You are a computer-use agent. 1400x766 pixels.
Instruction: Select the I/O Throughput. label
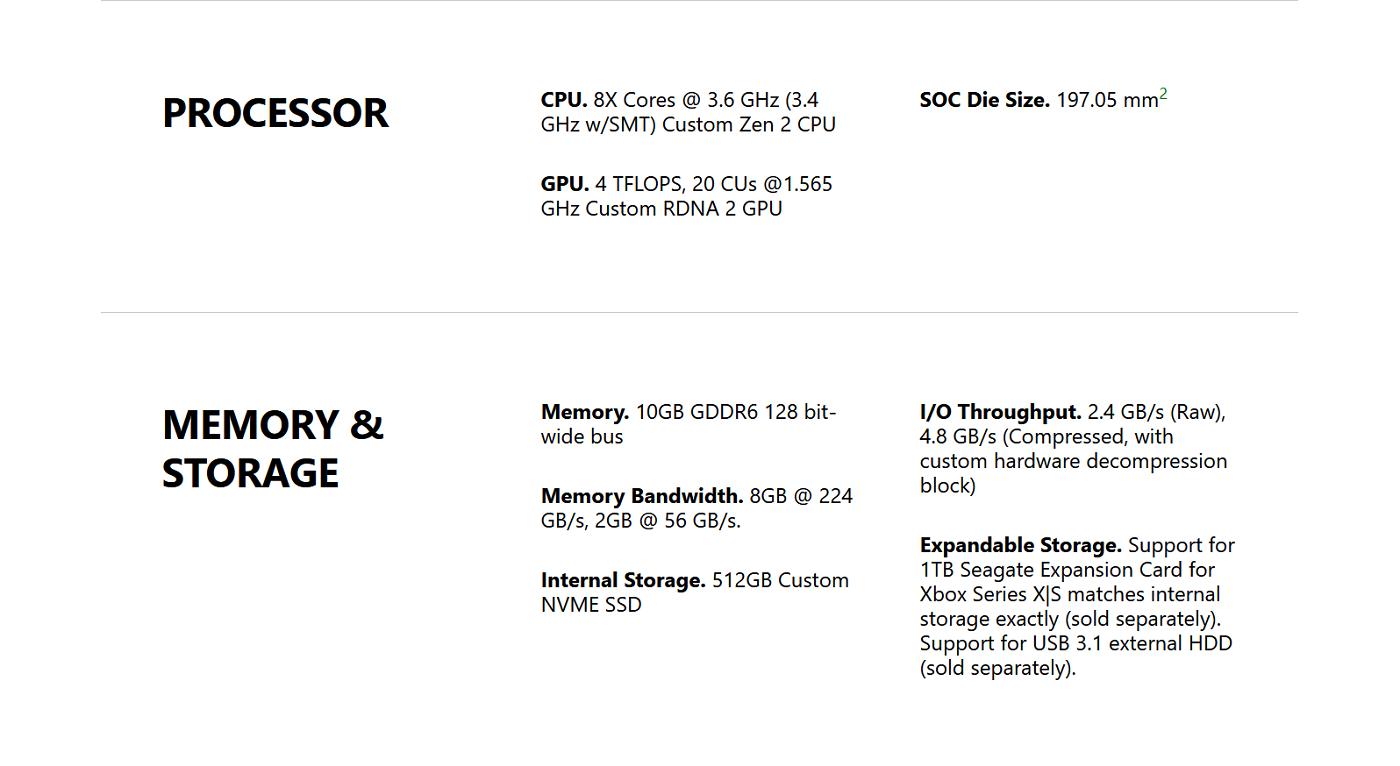click(x=1001, y=412)
